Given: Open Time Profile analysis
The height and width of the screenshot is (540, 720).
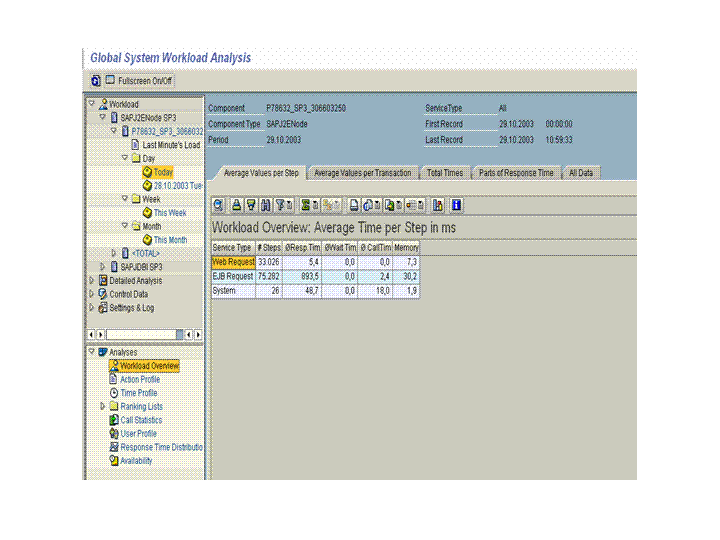Looking at the screenshot, I should pos(139,393).
